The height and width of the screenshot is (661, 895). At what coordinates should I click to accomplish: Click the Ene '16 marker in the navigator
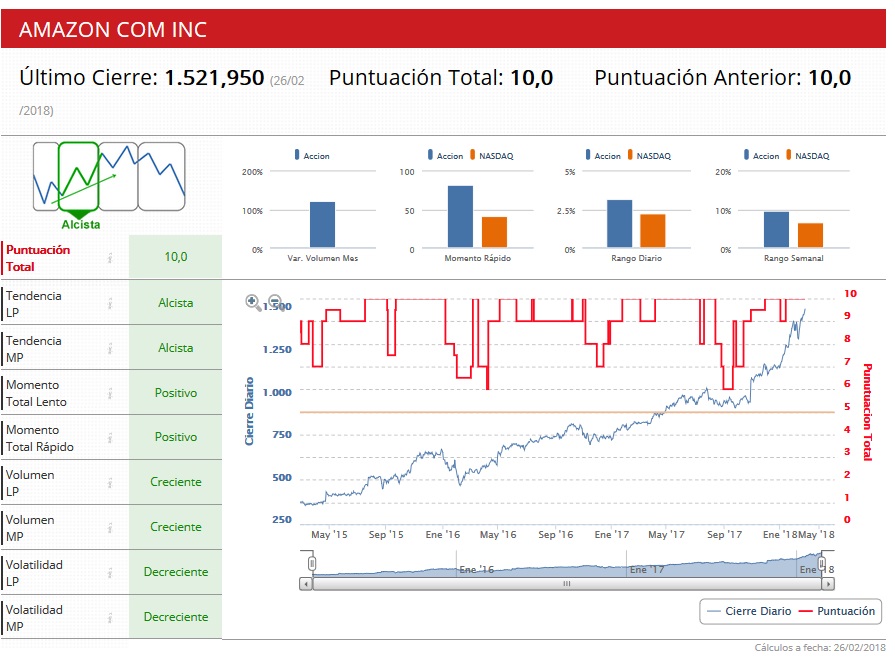coord(477,569)
